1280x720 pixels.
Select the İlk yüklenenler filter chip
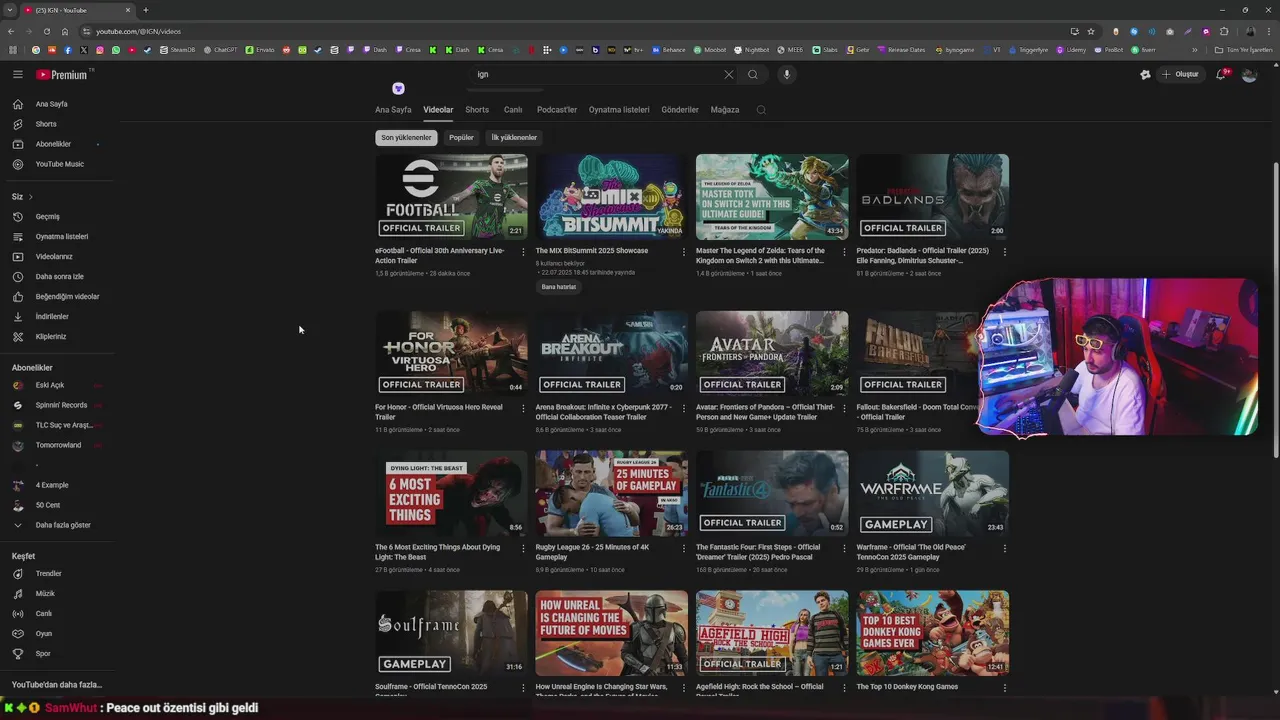pos(514,138)
